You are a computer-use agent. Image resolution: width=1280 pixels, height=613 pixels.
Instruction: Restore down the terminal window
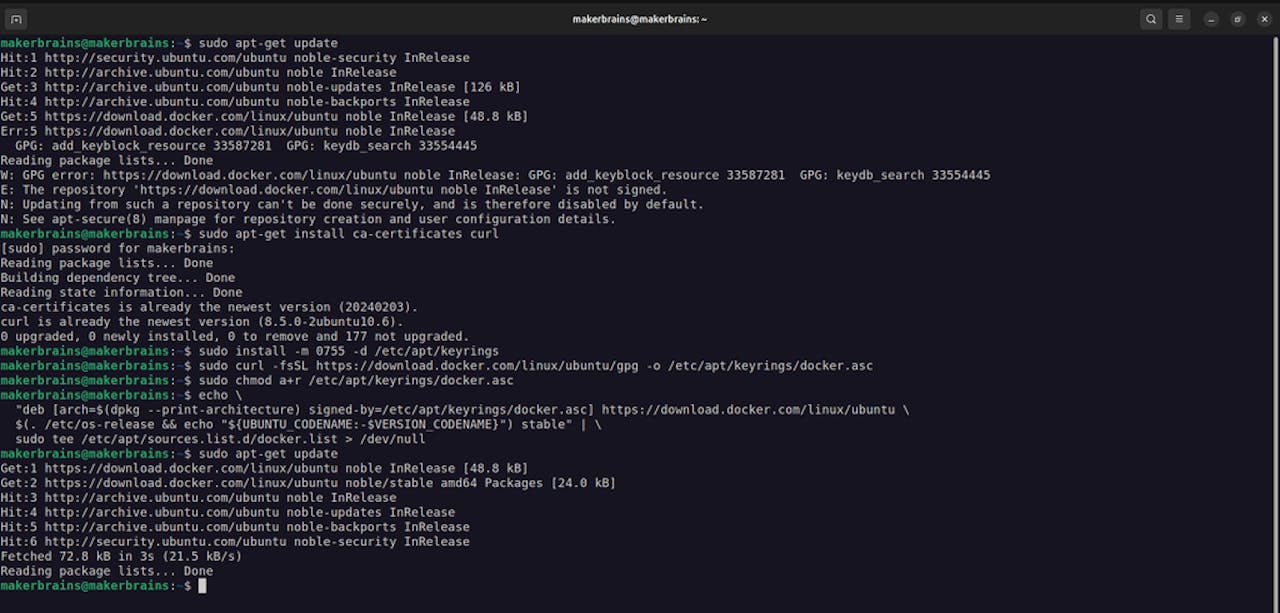pyautogui.click(x=1238, y=18)
